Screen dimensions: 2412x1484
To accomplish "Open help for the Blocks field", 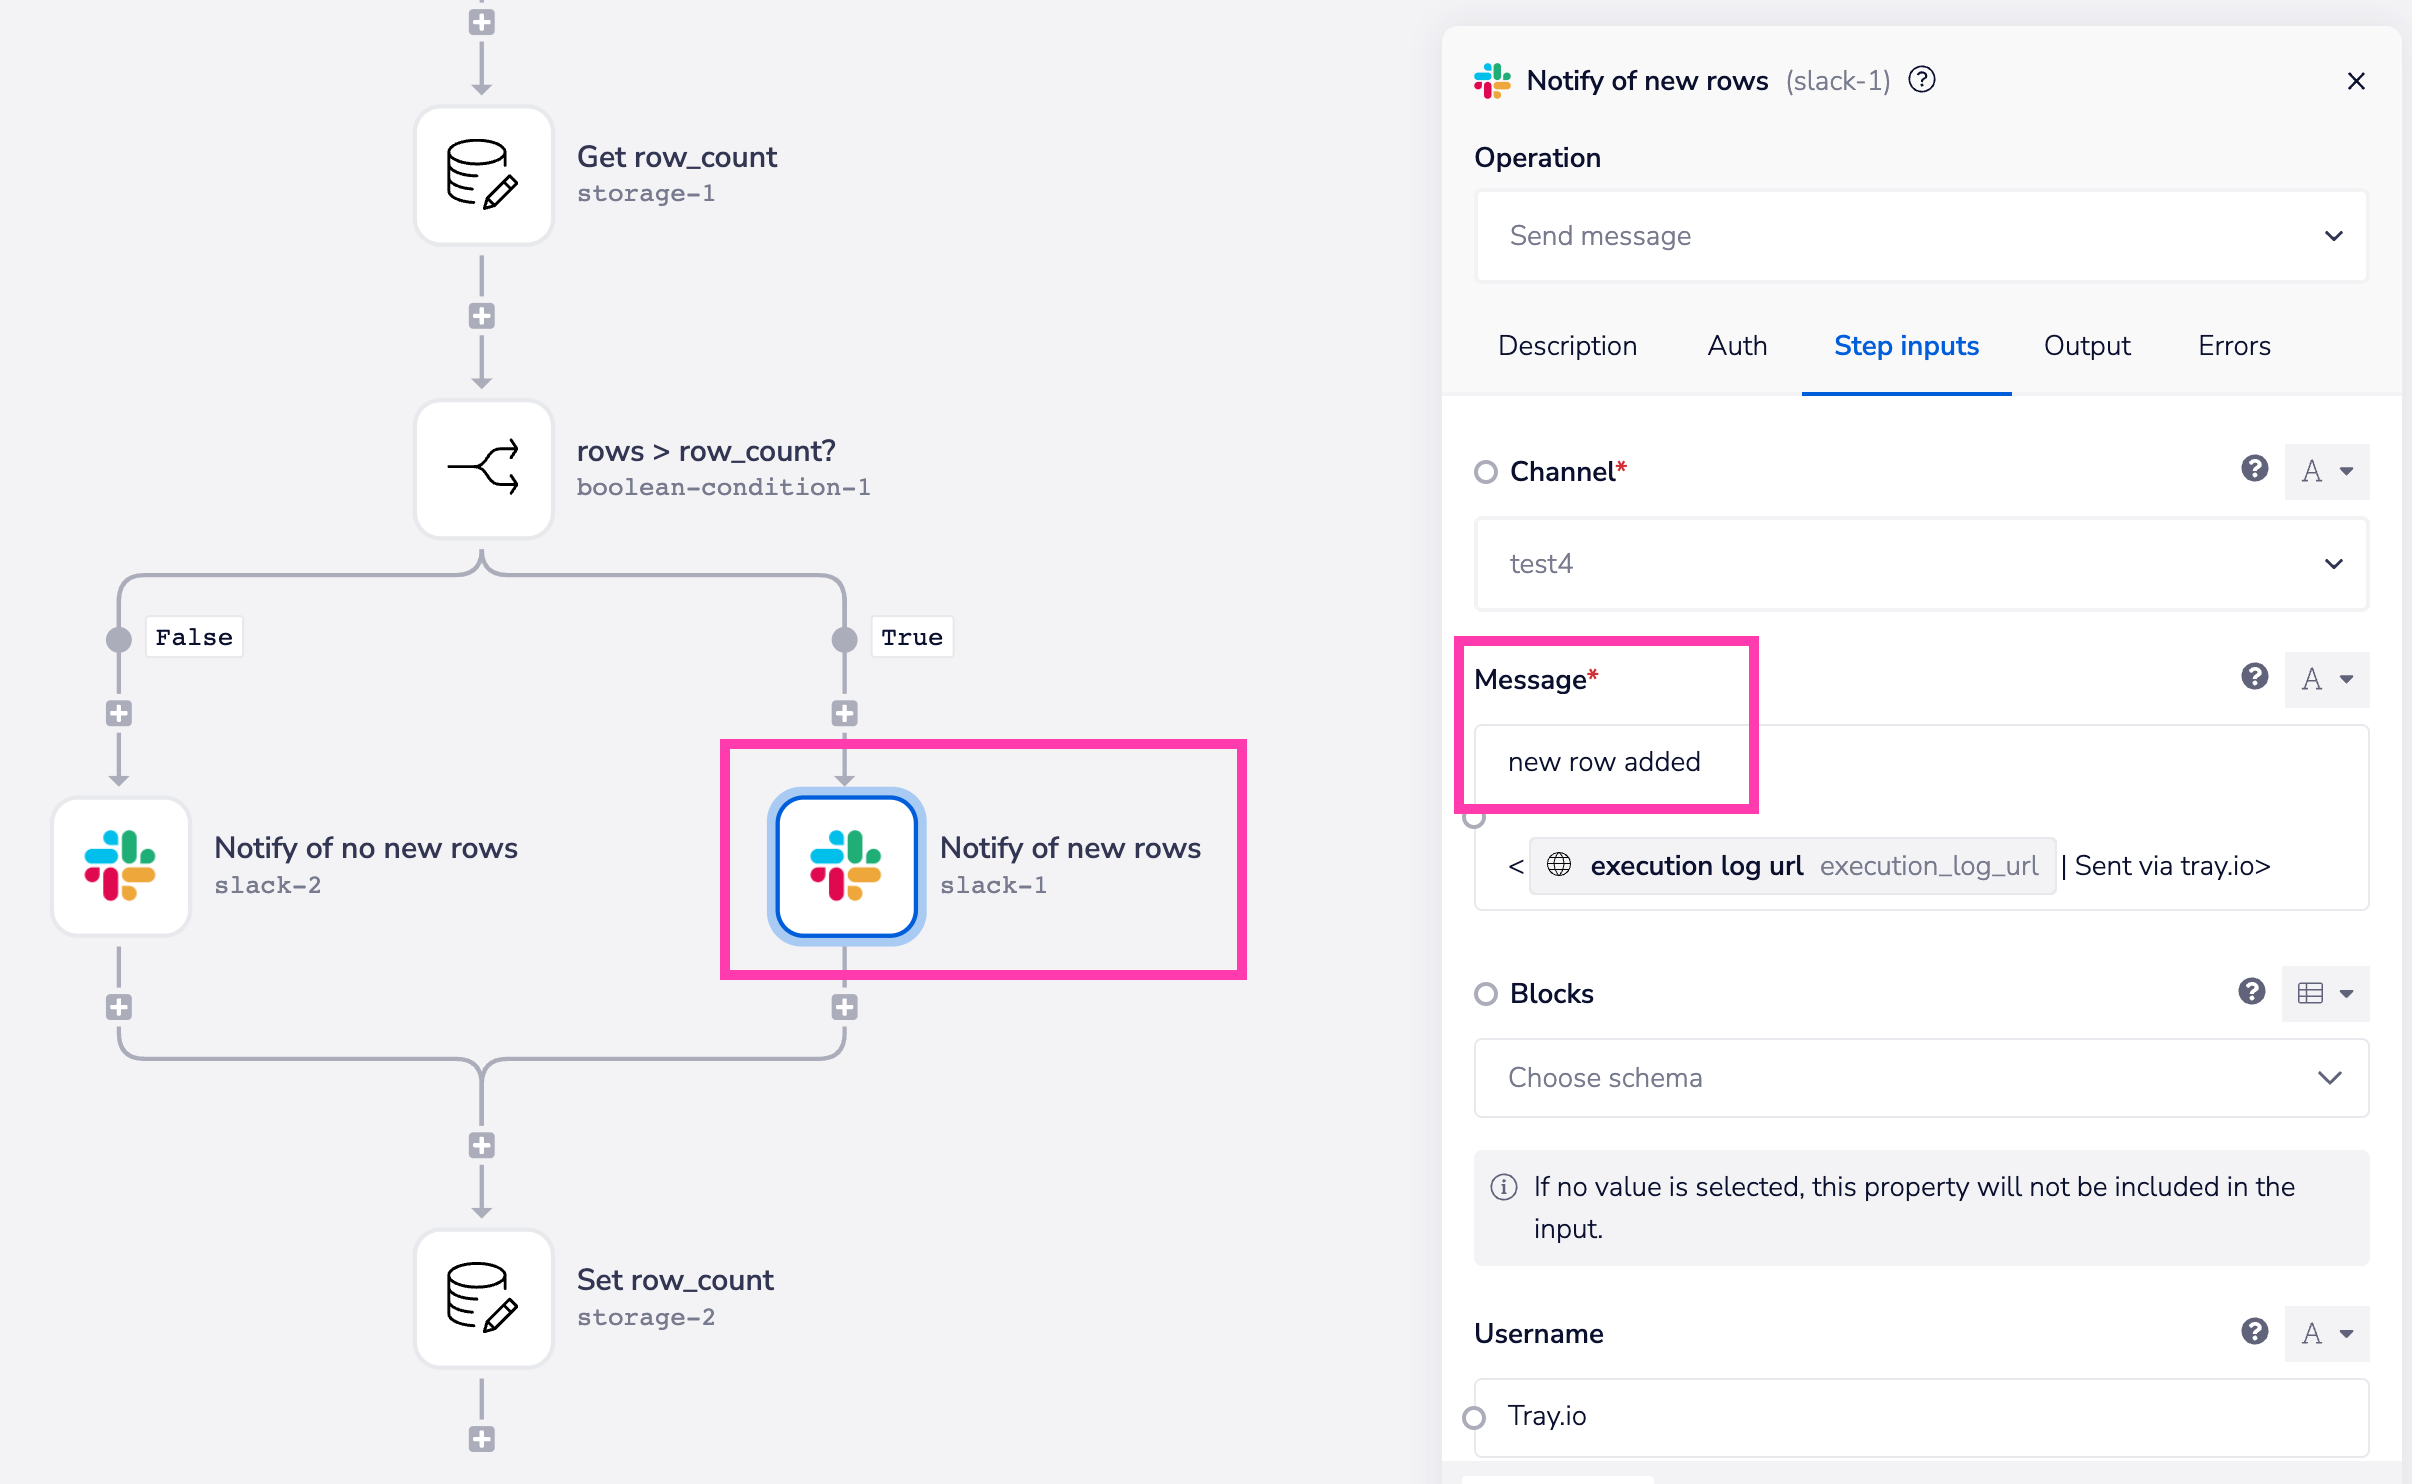I will 2251,992.
